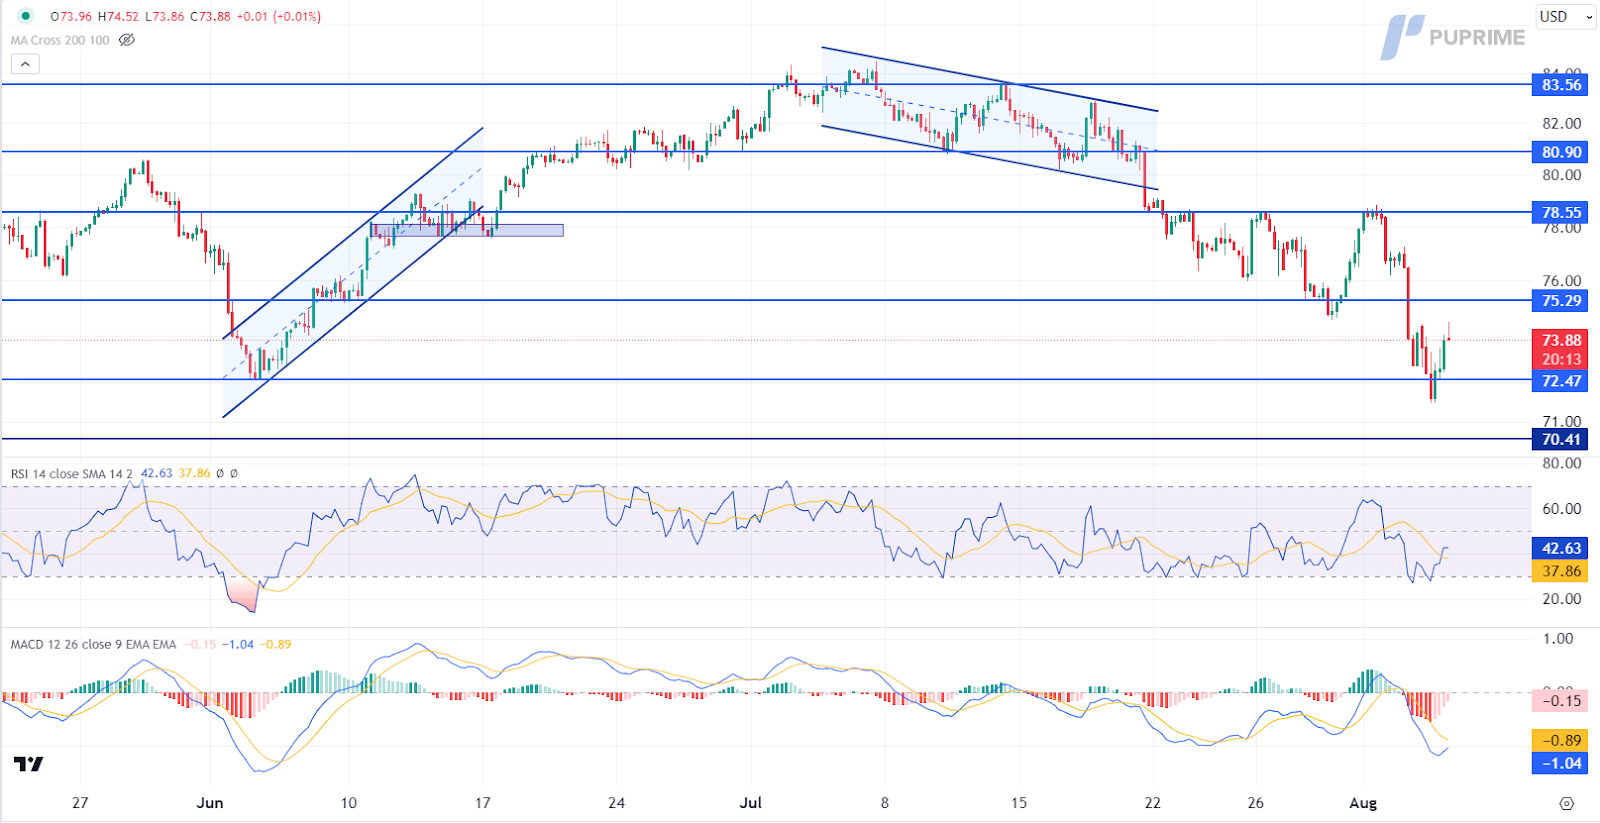Open the USD currency dropdown
Screen dimensions: 1600x823
coord(1565,16)
